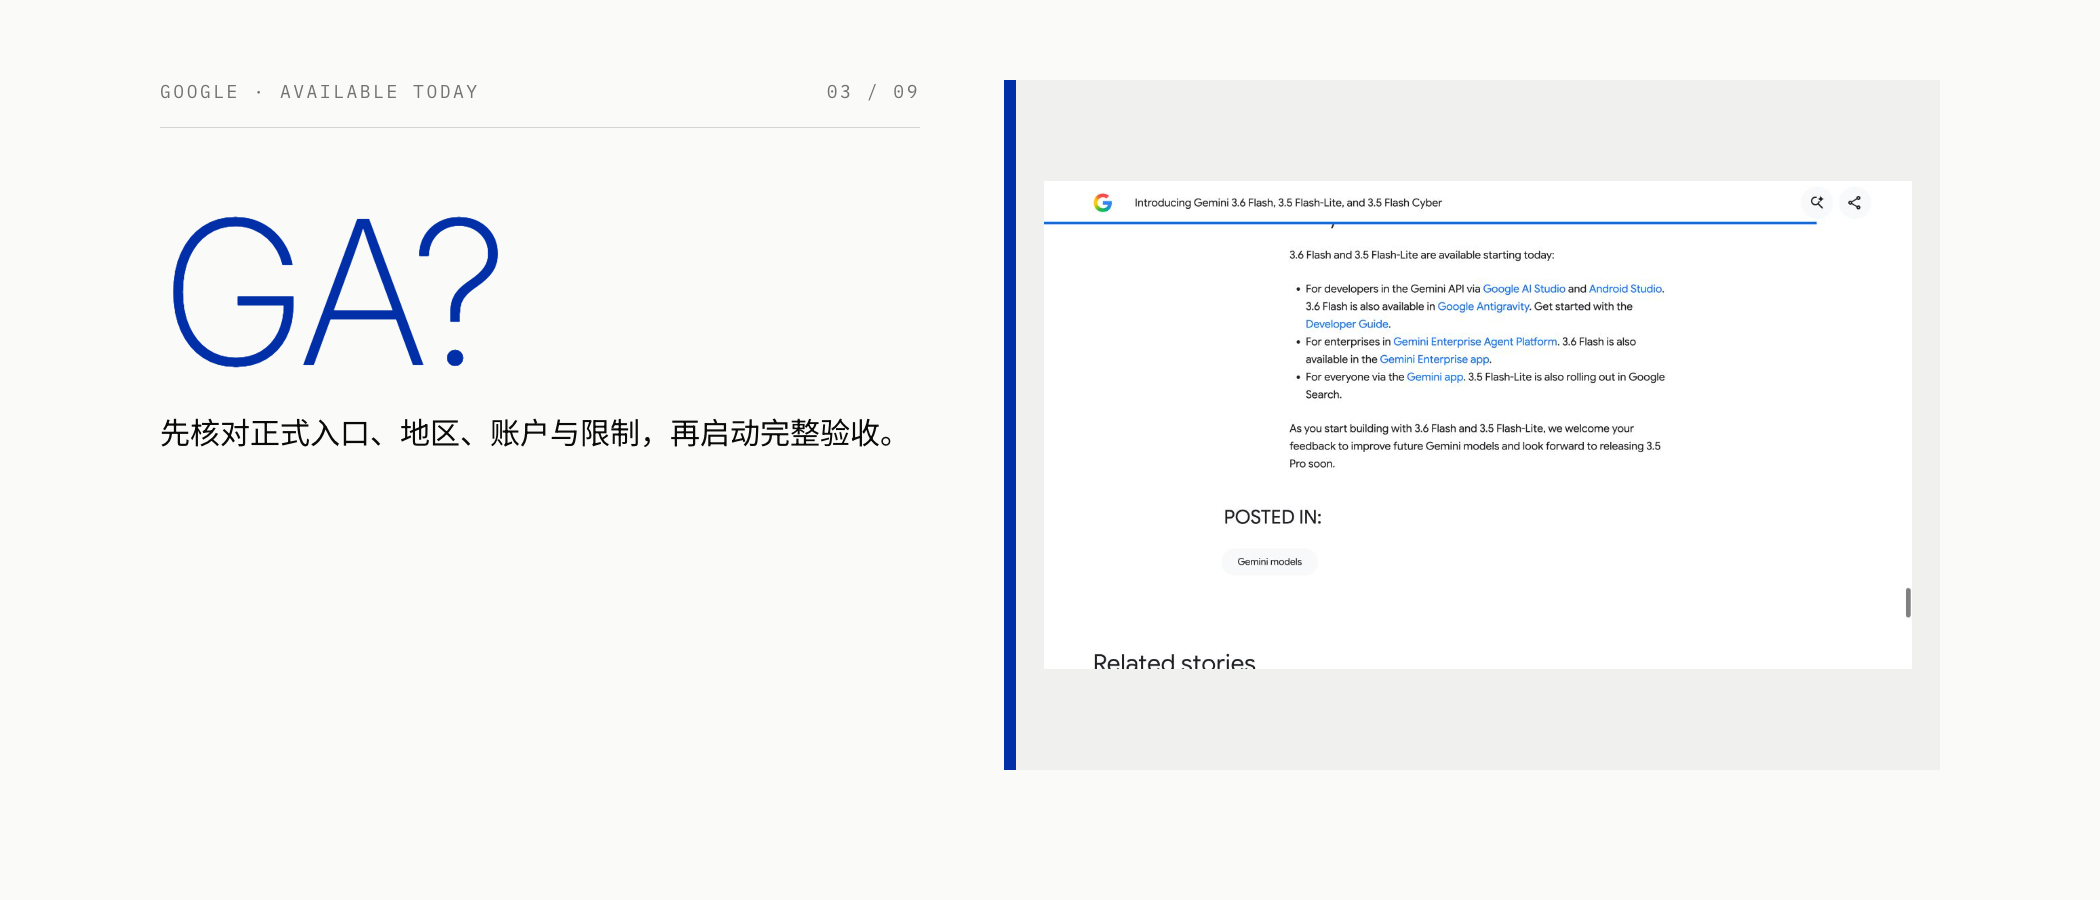Click the article title 'Introducing Gemini 3.6 Flash'

coord(1288,203)
